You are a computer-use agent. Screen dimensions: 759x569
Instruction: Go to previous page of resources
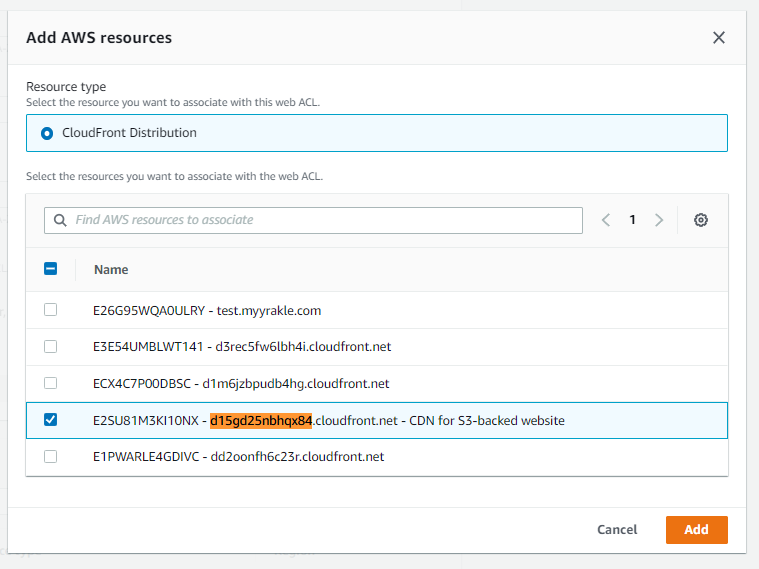pyautogui.click(x=606, y=220)
